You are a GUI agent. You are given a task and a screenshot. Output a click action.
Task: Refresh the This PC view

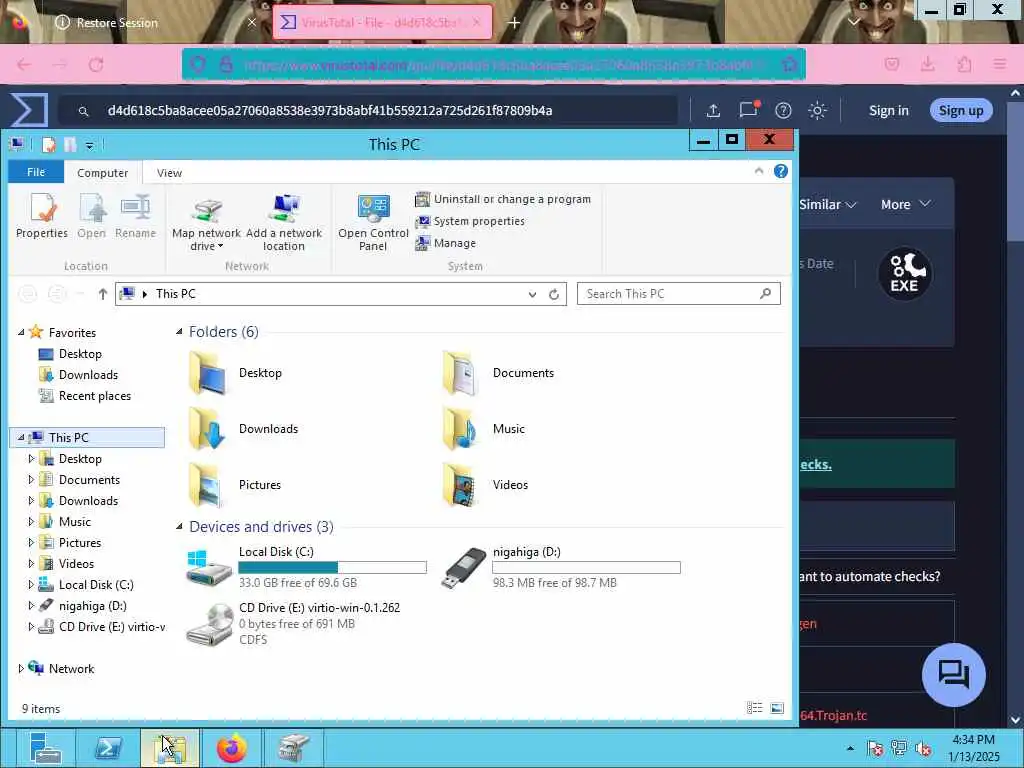click(554, 295)
